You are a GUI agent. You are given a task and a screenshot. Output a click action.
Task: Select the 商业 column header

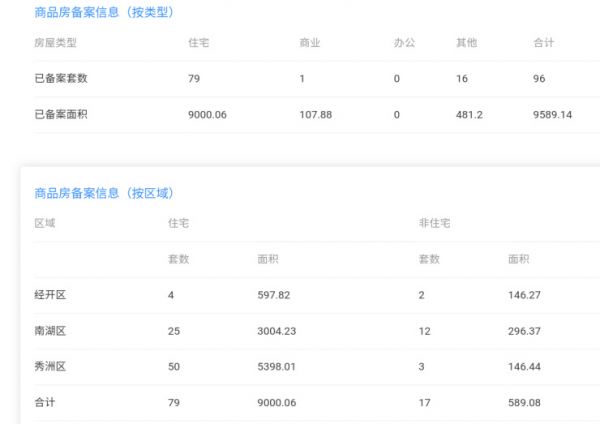pyautogui.click(x=310, y=42)
